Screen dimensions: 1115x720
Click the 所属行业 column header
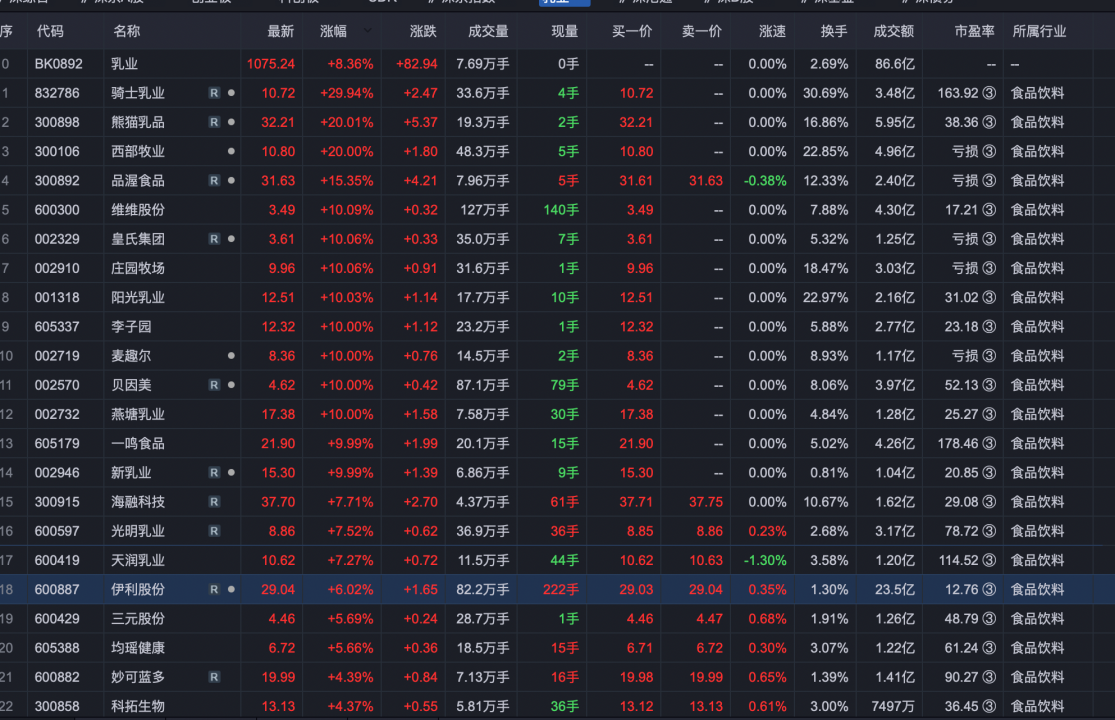pos(1039,32)
